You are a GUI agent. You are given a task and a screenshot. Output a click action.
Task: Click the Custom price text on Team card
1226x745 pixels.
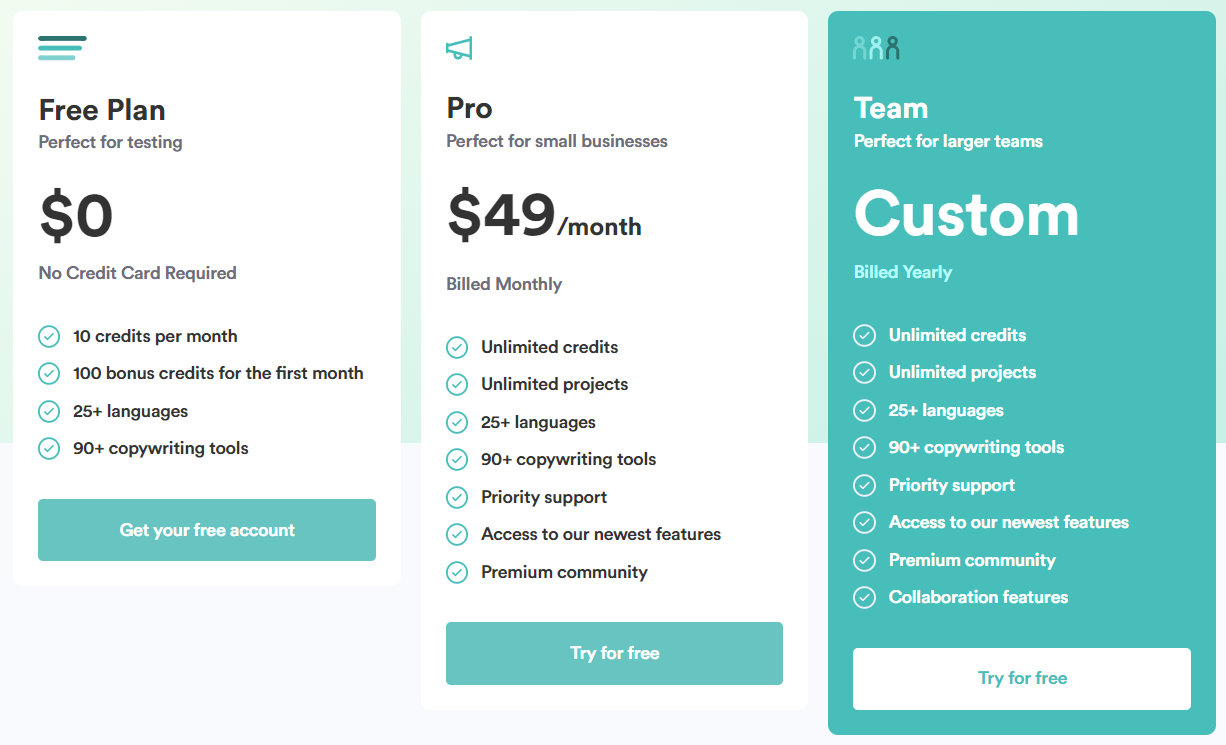966,213
